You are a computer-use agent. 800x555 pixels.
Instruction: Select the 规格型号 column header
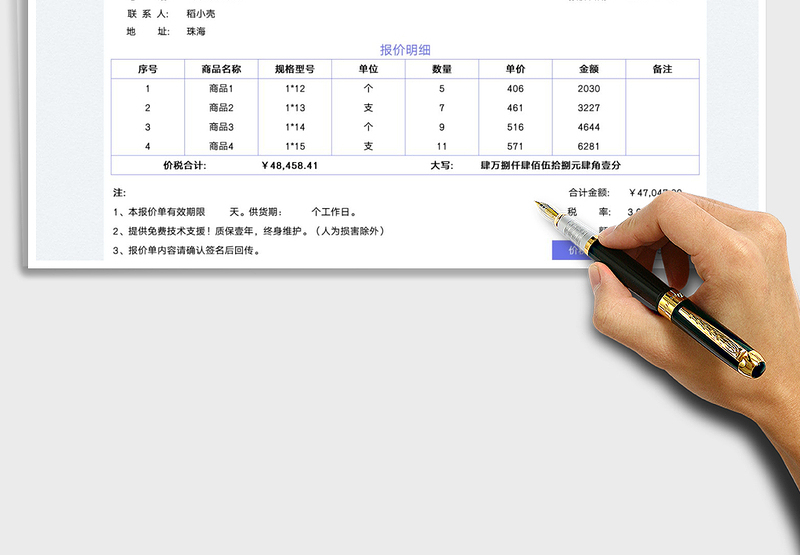(295, 69)
